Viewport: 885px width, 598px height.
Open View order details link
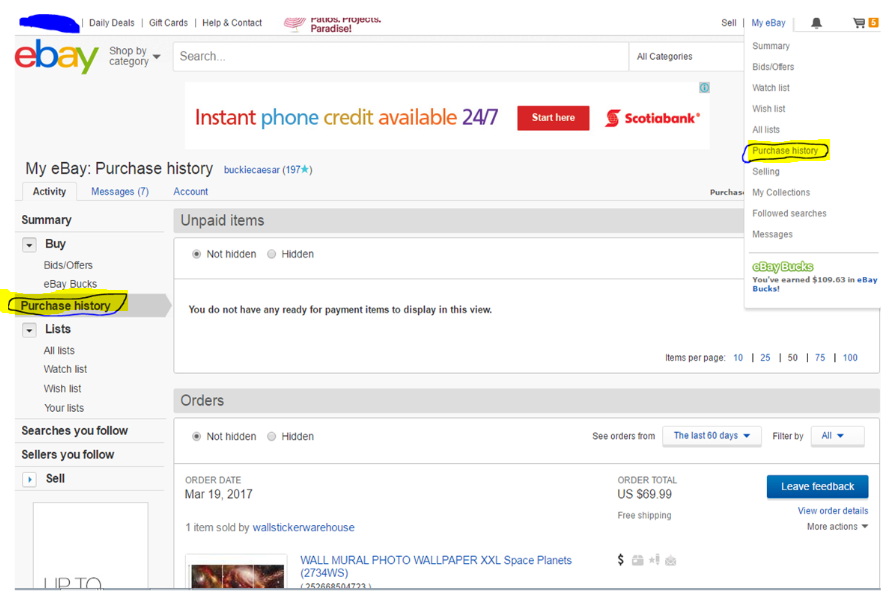coord(833,511)
